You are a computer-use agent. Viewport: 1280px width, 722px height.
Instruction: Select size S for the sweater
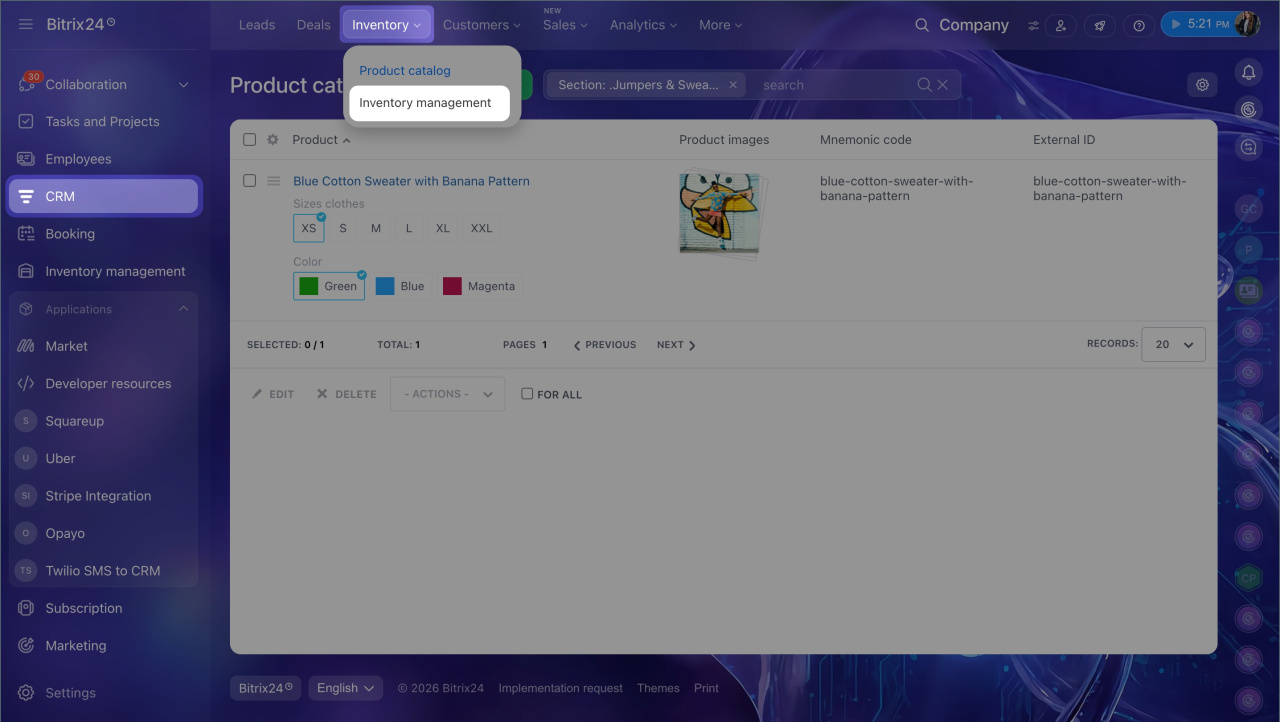(x=343, y=228)
